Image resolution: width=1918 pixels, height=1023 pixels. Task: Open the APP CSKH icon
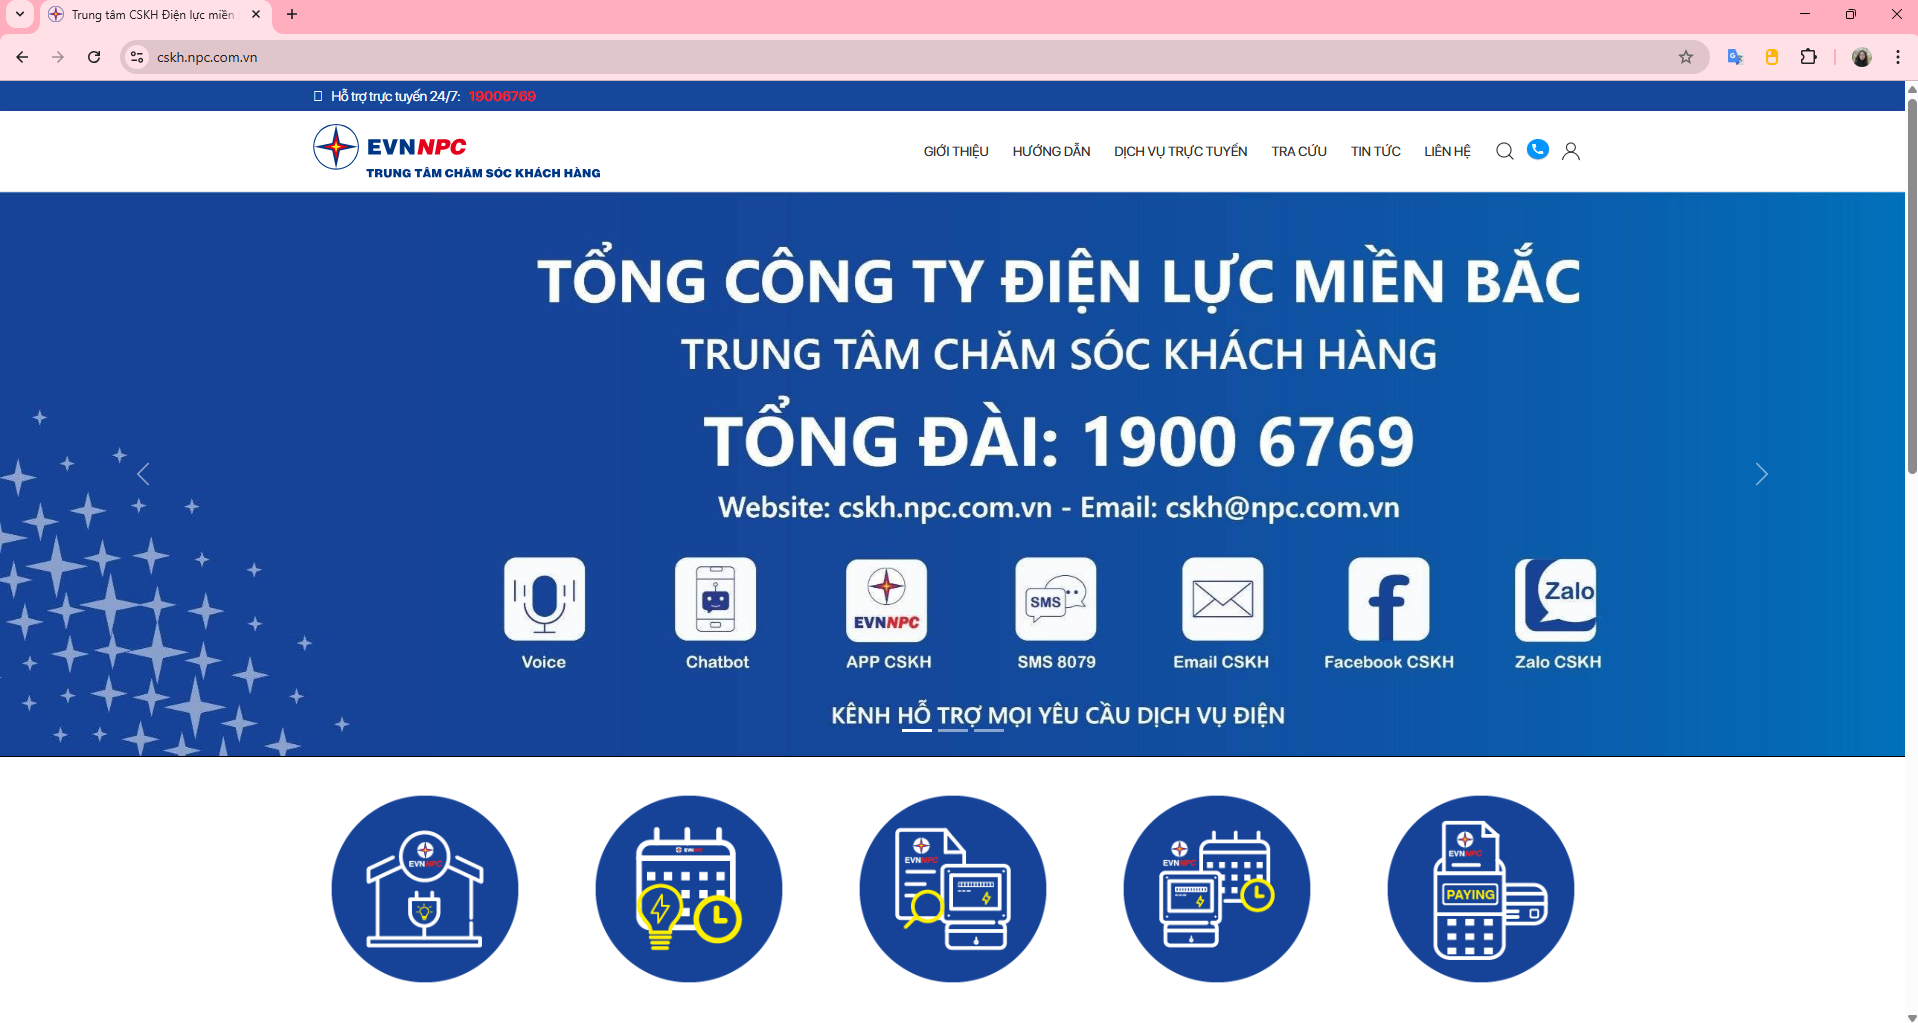pos(886,599)
